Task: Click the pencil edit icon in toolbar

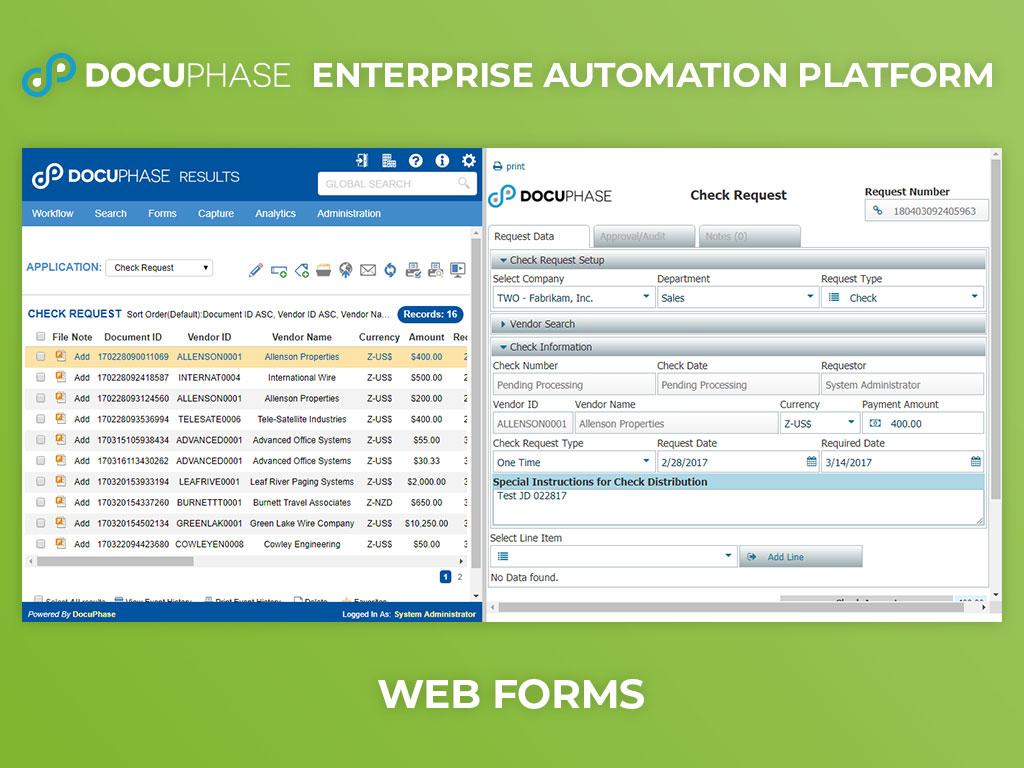Action: pos(256,270)
